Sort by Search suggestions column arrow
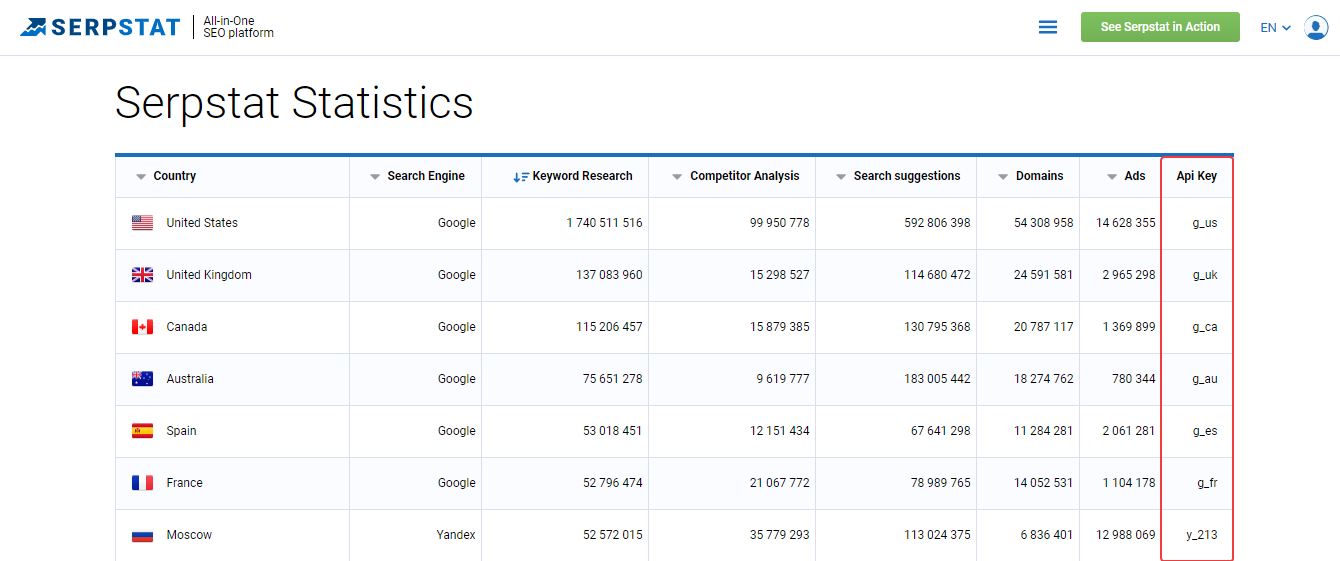The height and width of the screenshot is (561, 1340). (841, 177)
